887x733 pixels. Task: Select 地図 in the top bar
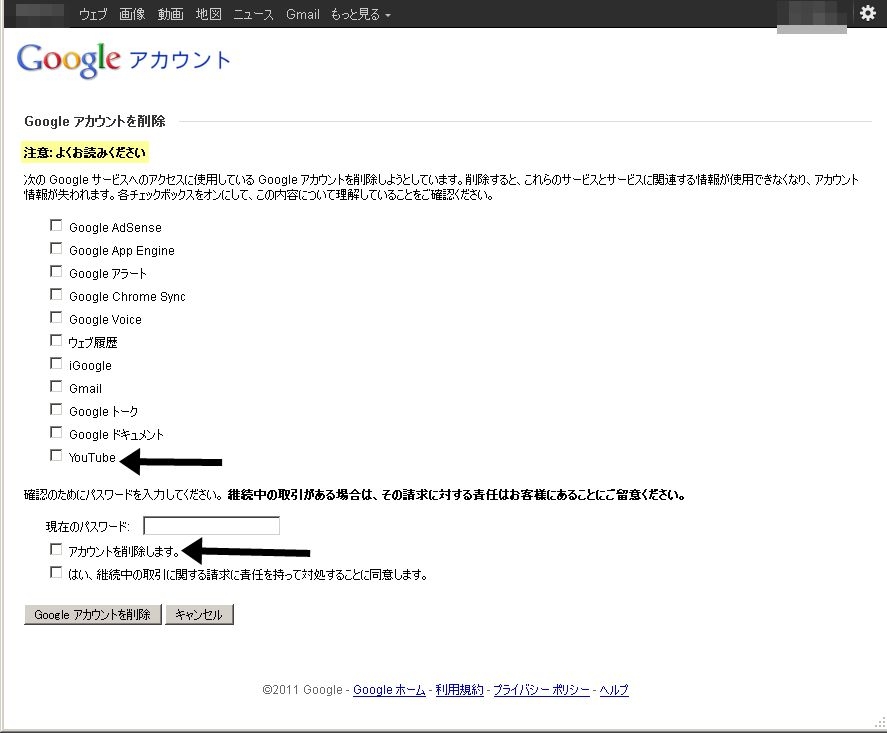[x=208, y=14]
